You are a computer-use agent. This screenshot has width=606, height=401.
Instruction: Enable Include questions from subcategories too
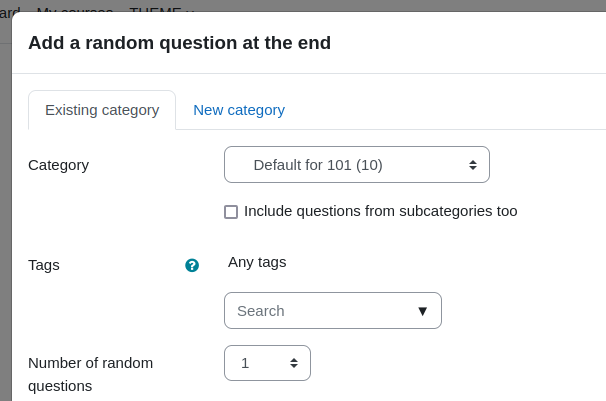(231, 212)
